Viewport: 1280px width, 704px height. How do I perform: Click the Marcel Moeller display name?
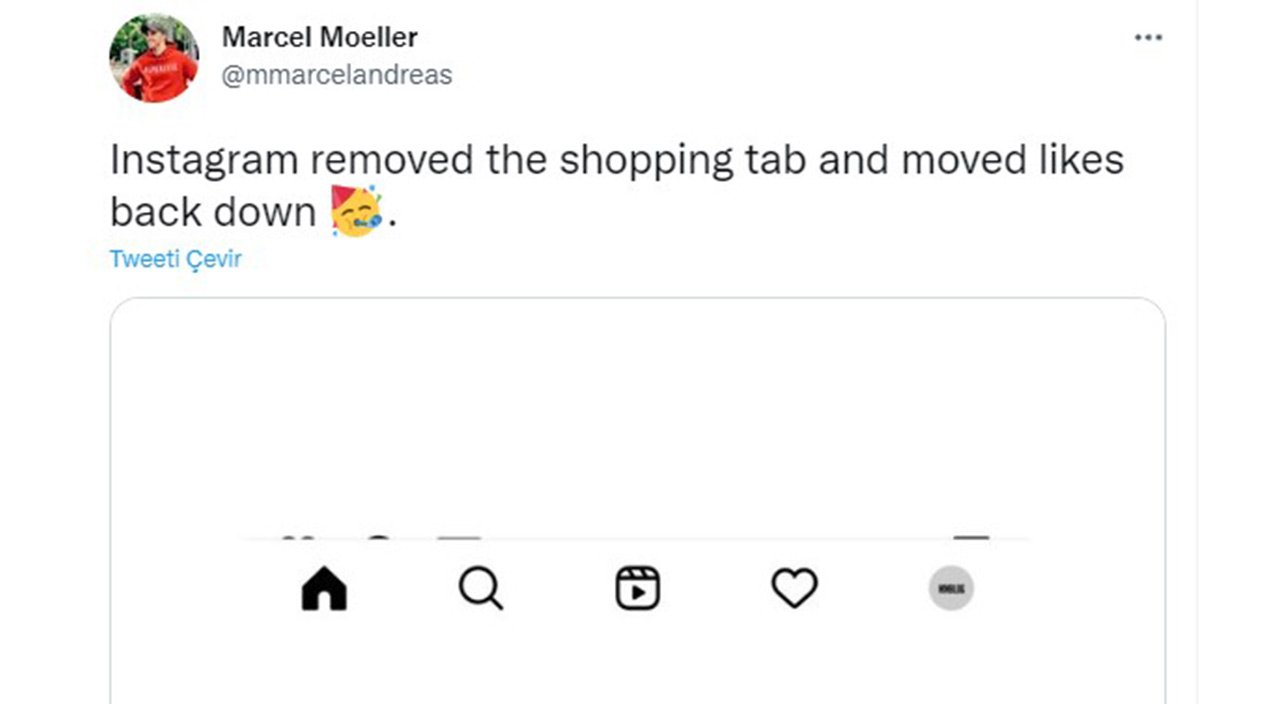(x=319, y=37)
